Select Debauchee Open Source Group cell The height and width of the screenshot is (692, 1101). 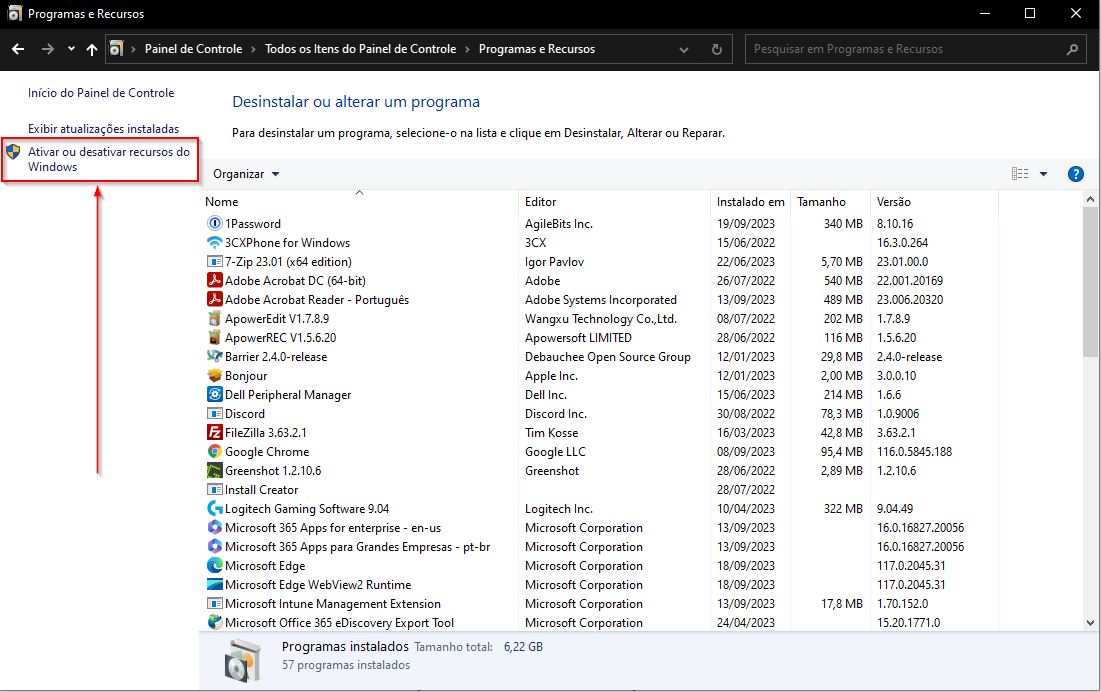(x=607, y=357)
